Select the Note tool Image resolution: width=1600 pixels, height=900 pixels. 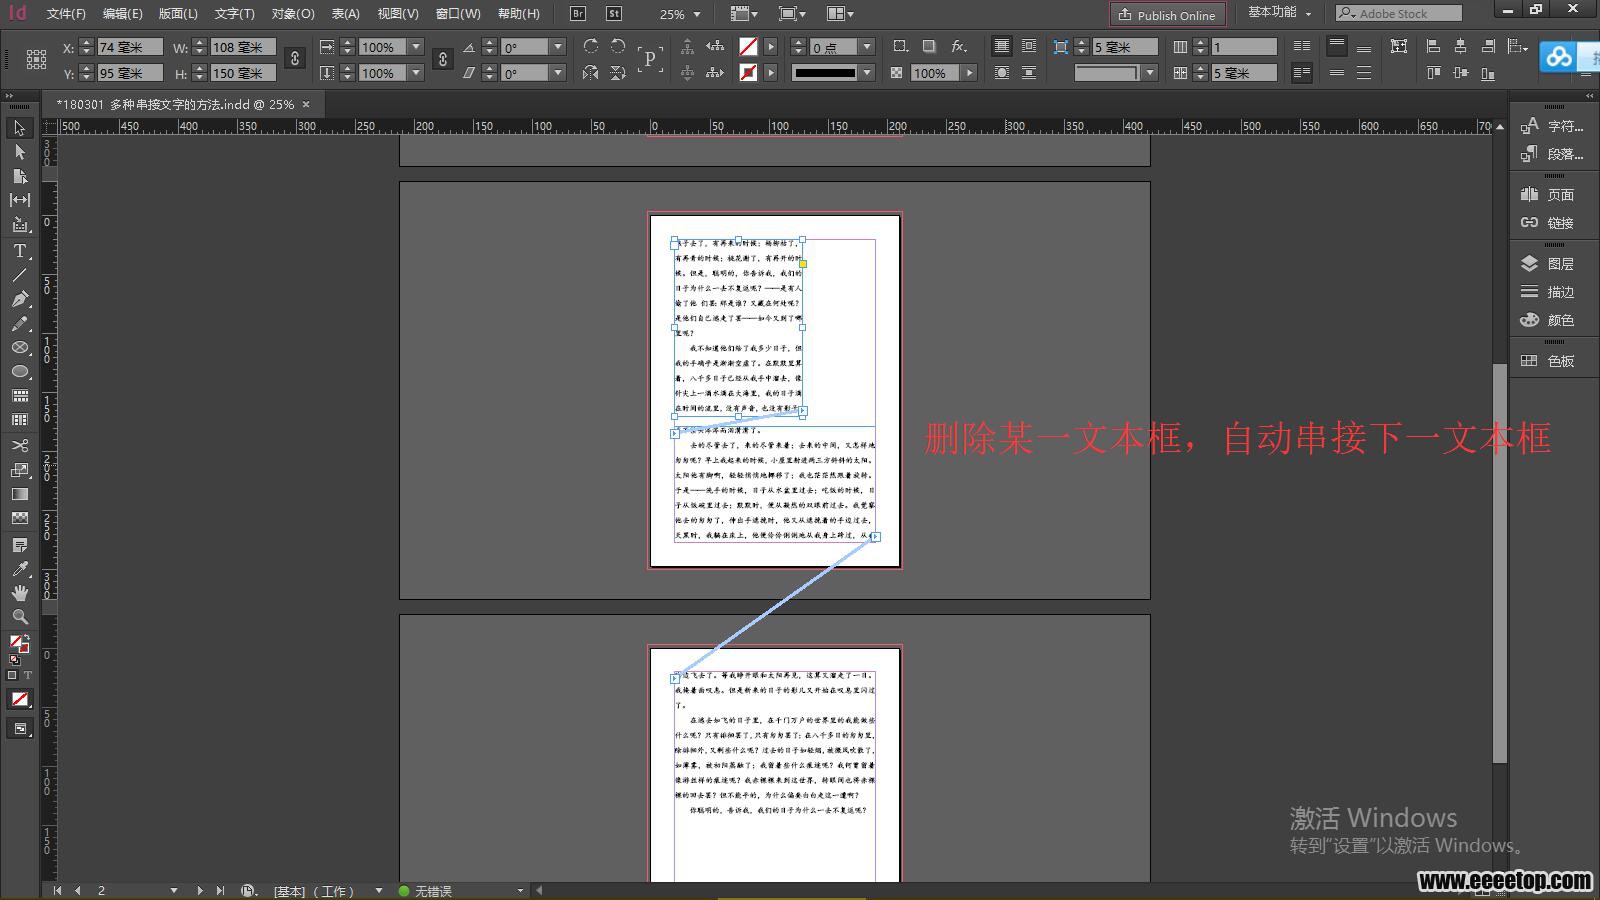(19, 544)
